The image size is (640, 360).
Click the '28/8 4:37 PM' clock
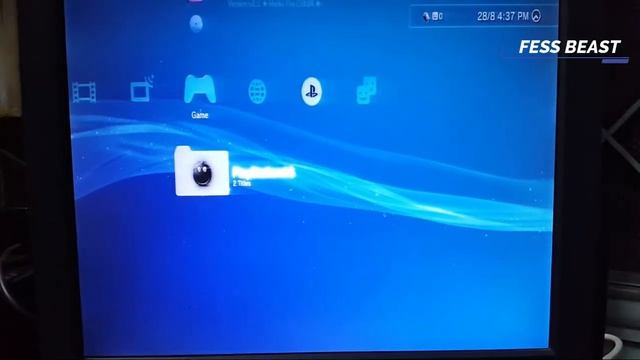[503, 16]
